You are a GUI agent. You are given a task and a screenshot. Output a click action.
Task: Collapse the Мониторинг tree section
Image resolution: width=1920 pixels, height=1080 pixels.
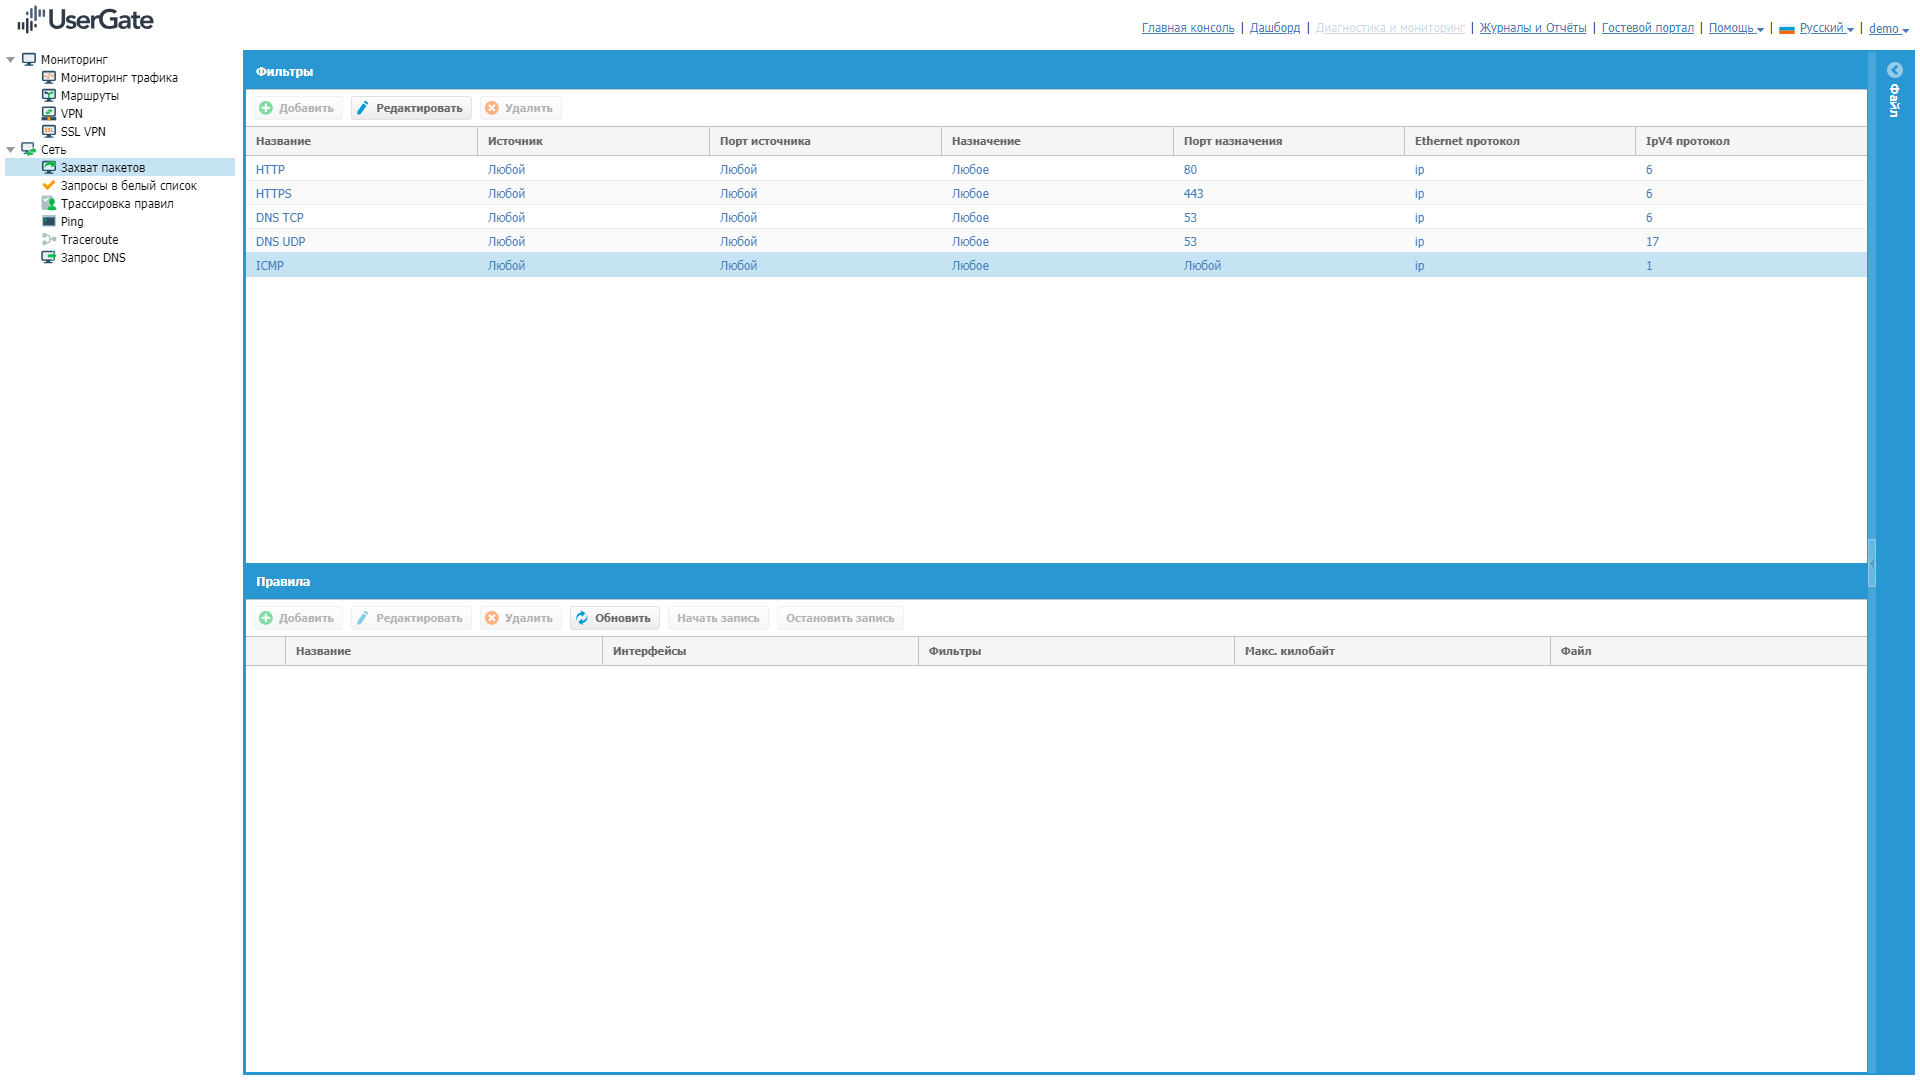pyautogui.click(x=11, y=60)
